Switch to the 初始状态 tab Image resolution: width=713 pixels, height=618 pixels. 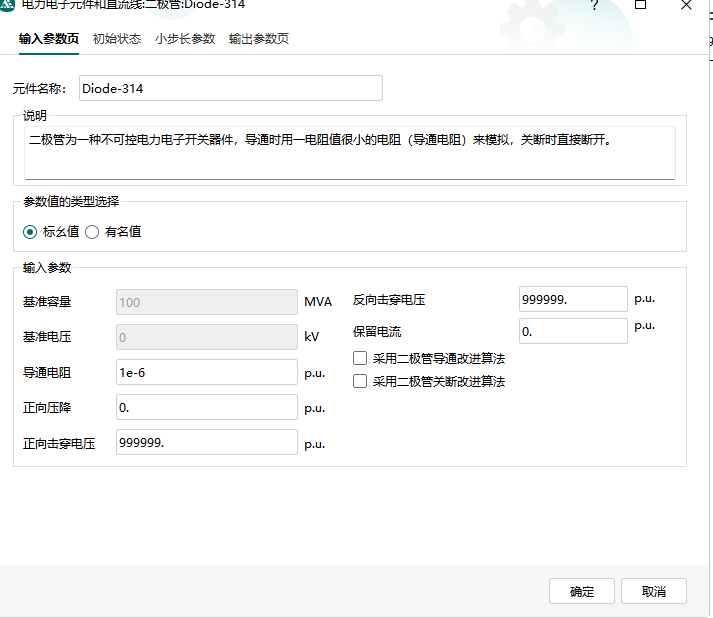(x=116, y=39)
